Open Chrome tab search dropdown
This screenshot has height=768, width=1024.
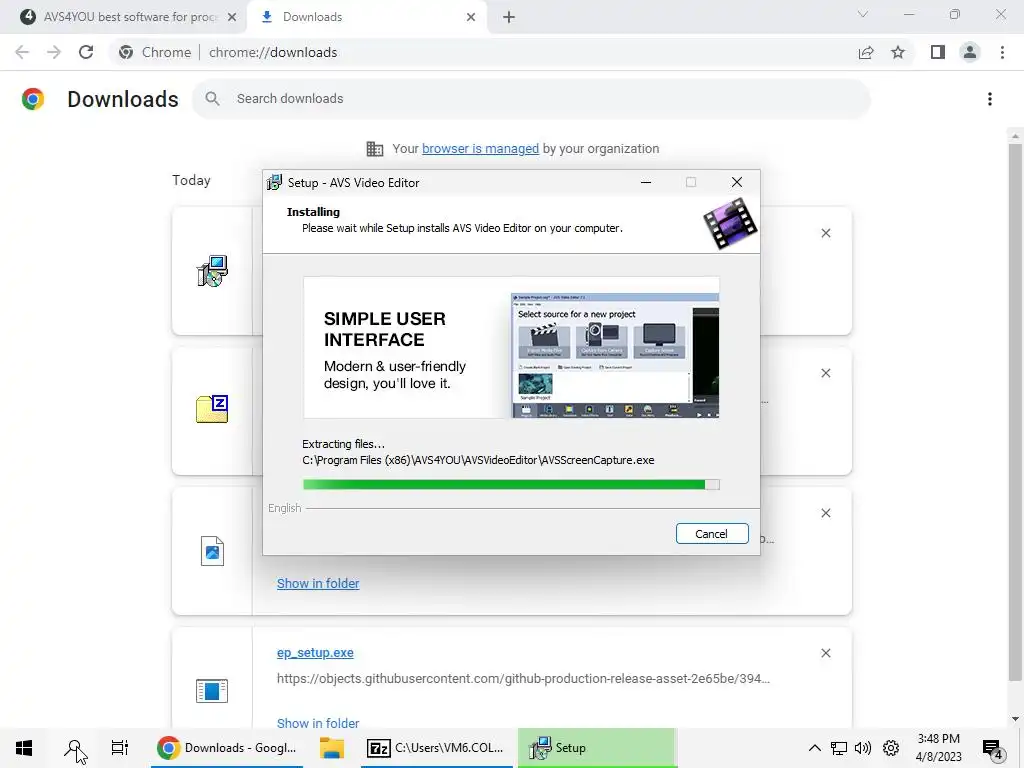coord(863,14)
